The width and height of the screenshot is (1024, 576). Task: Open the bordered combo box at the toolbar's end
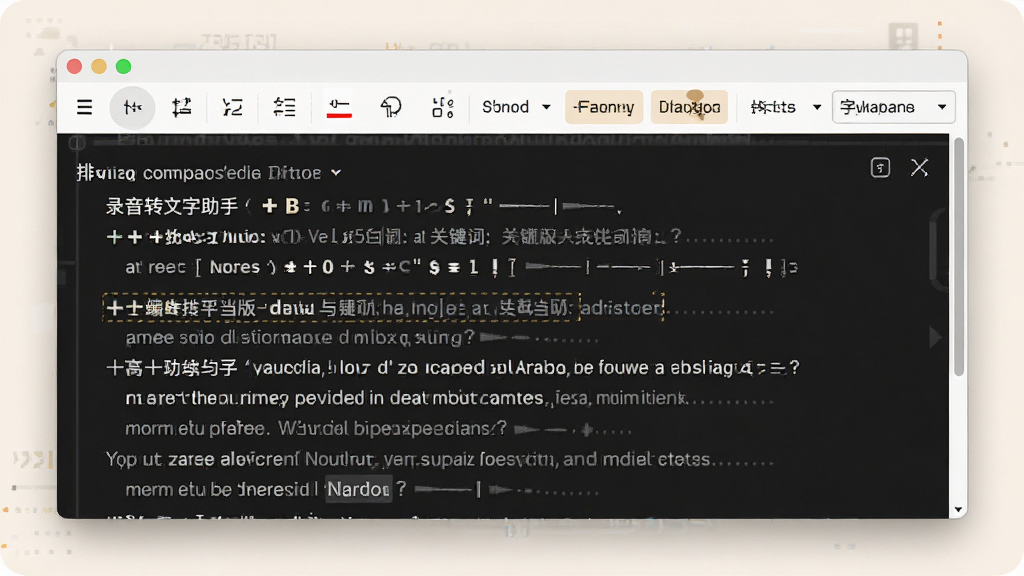click(893, 107)
